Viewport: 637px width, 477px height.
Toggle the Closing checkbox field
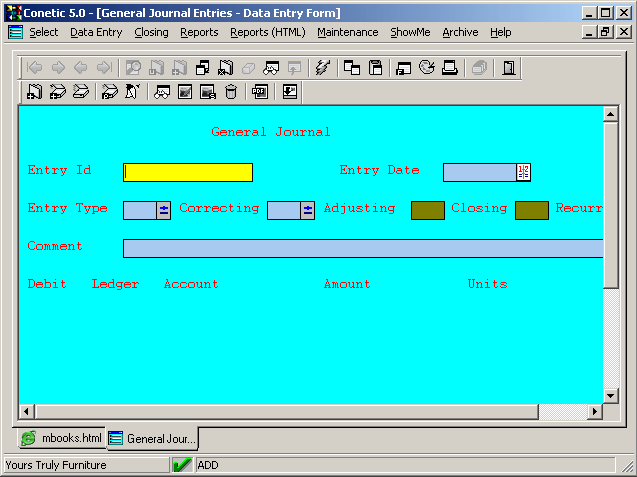(x=531, y=210)
